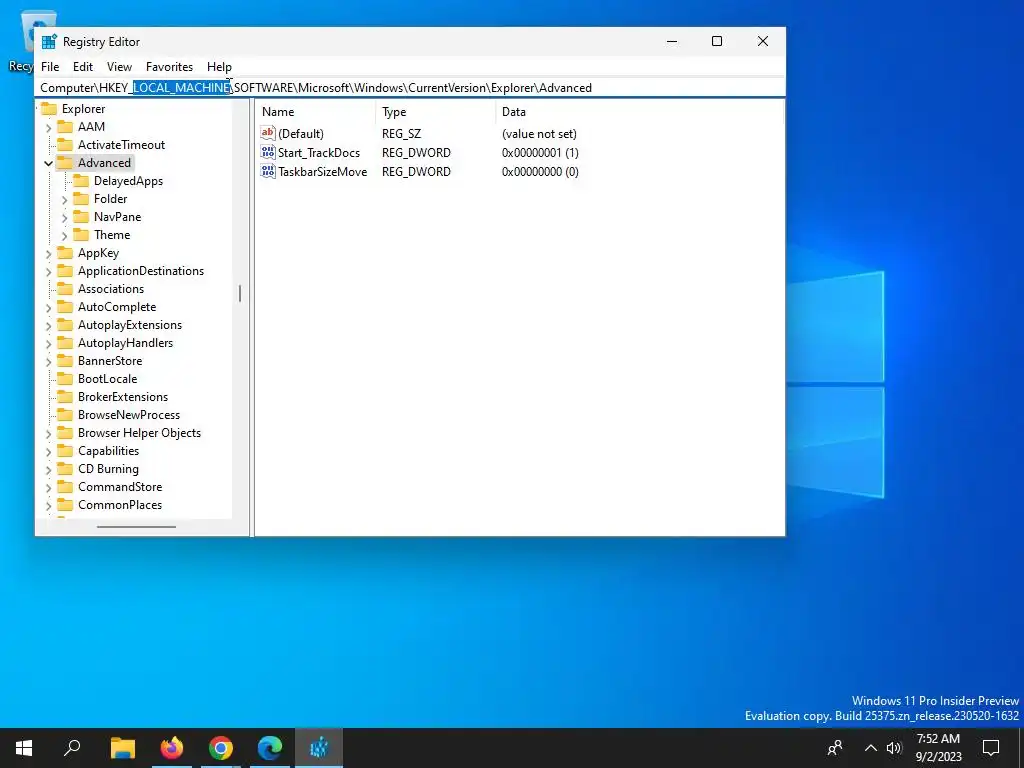Expand the AAM key

coord(48,127)
